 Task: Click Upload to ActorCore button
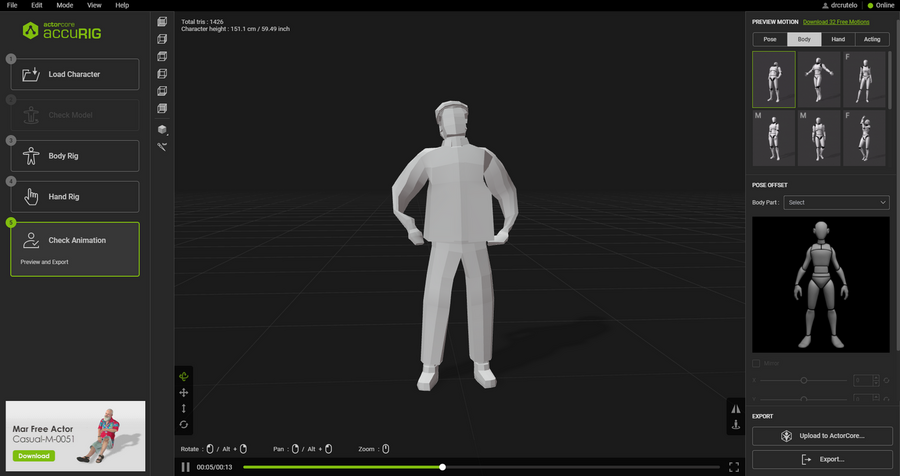coord(820,436)
